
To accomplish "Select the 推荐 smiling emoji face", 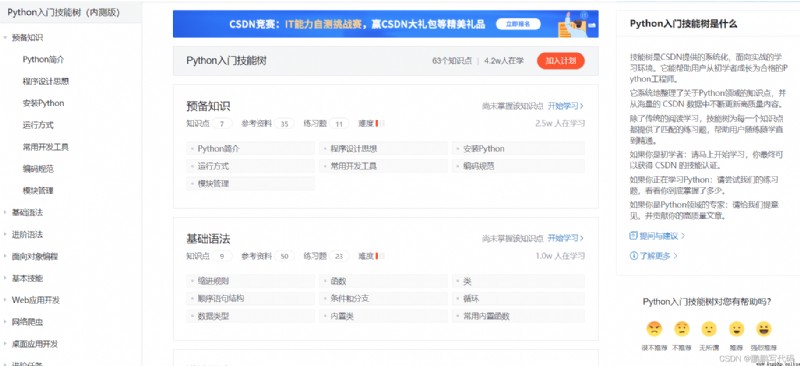I will (x=736, y=329).
